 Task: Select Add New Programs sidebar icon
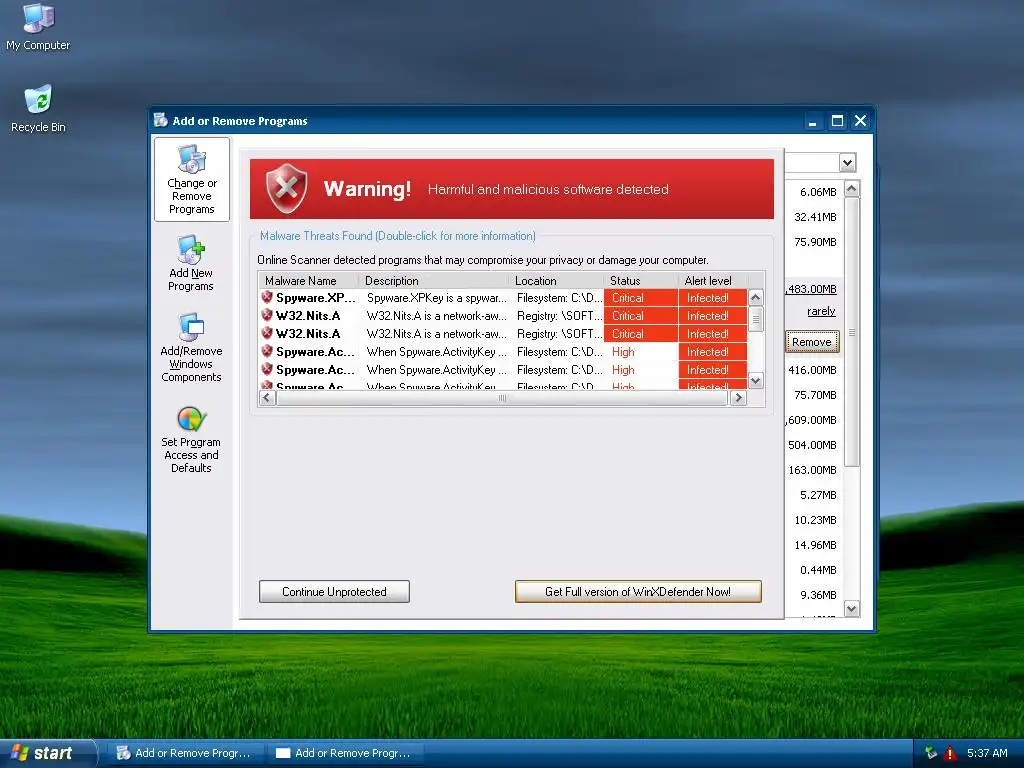(191, 264)
